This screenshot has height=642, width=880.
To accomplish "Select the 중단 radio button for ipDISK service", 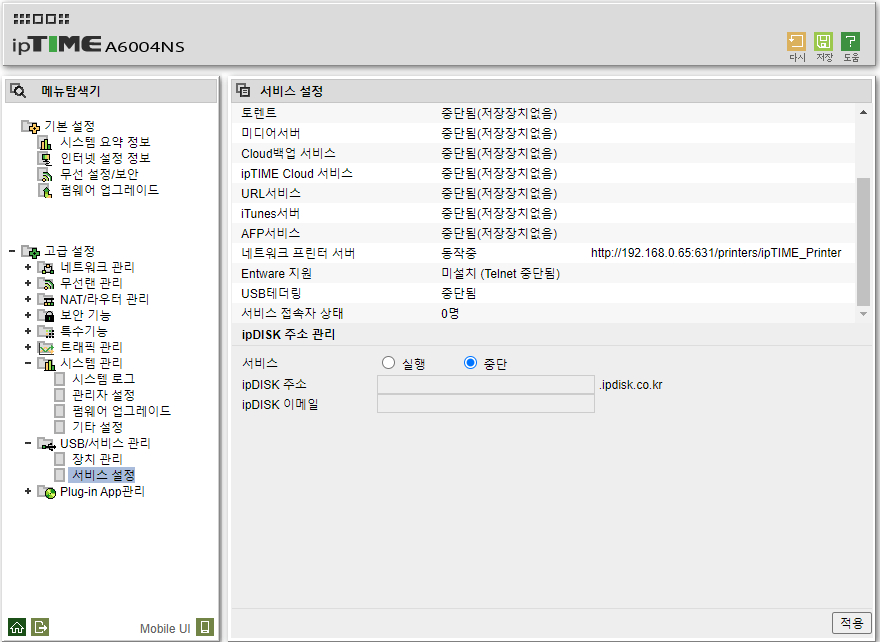I will pos(470,363).
